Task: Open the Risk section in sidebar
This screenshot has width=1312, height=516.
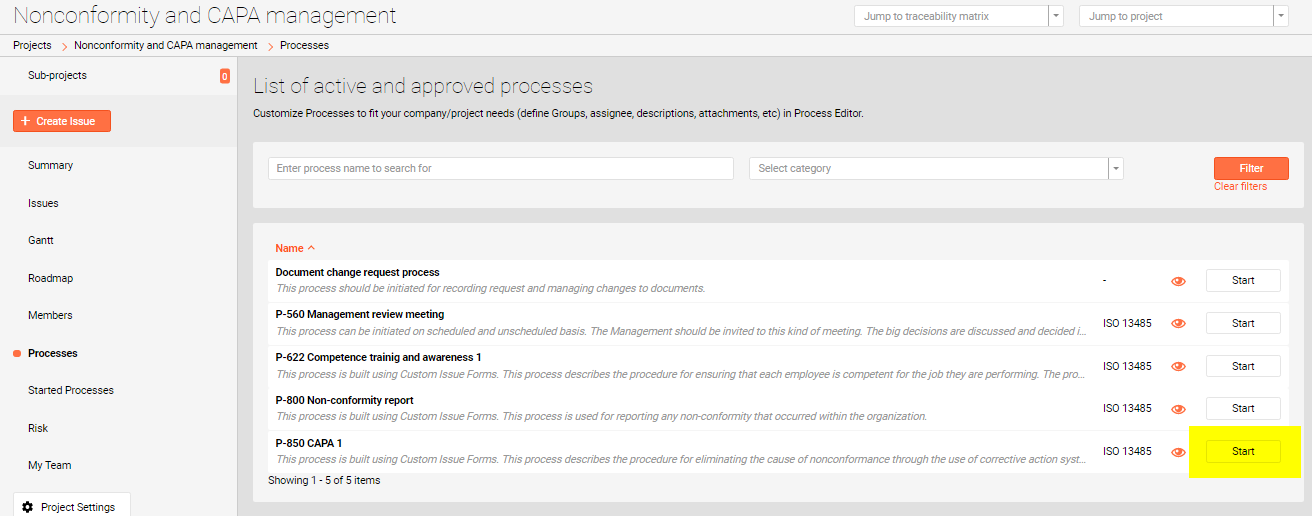Action: click(x=38, y=428)
